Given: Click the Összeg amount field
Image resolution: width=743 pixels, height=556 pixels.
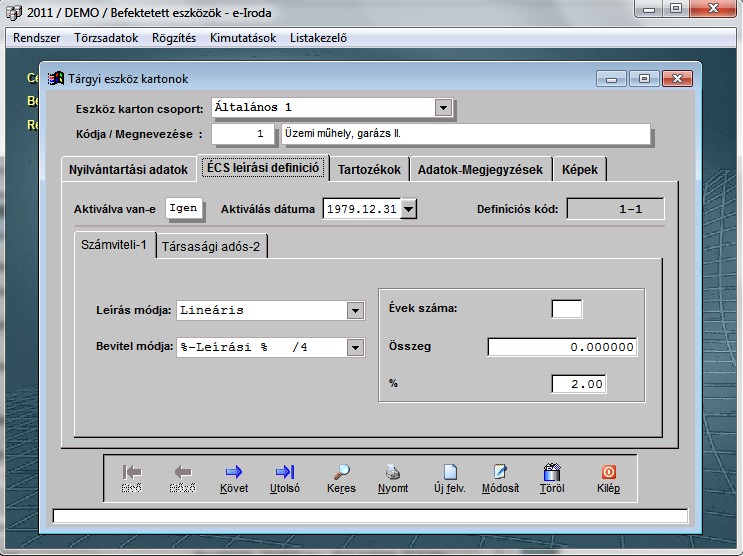Looking at the screenshot, I should (x=562, y=347).
